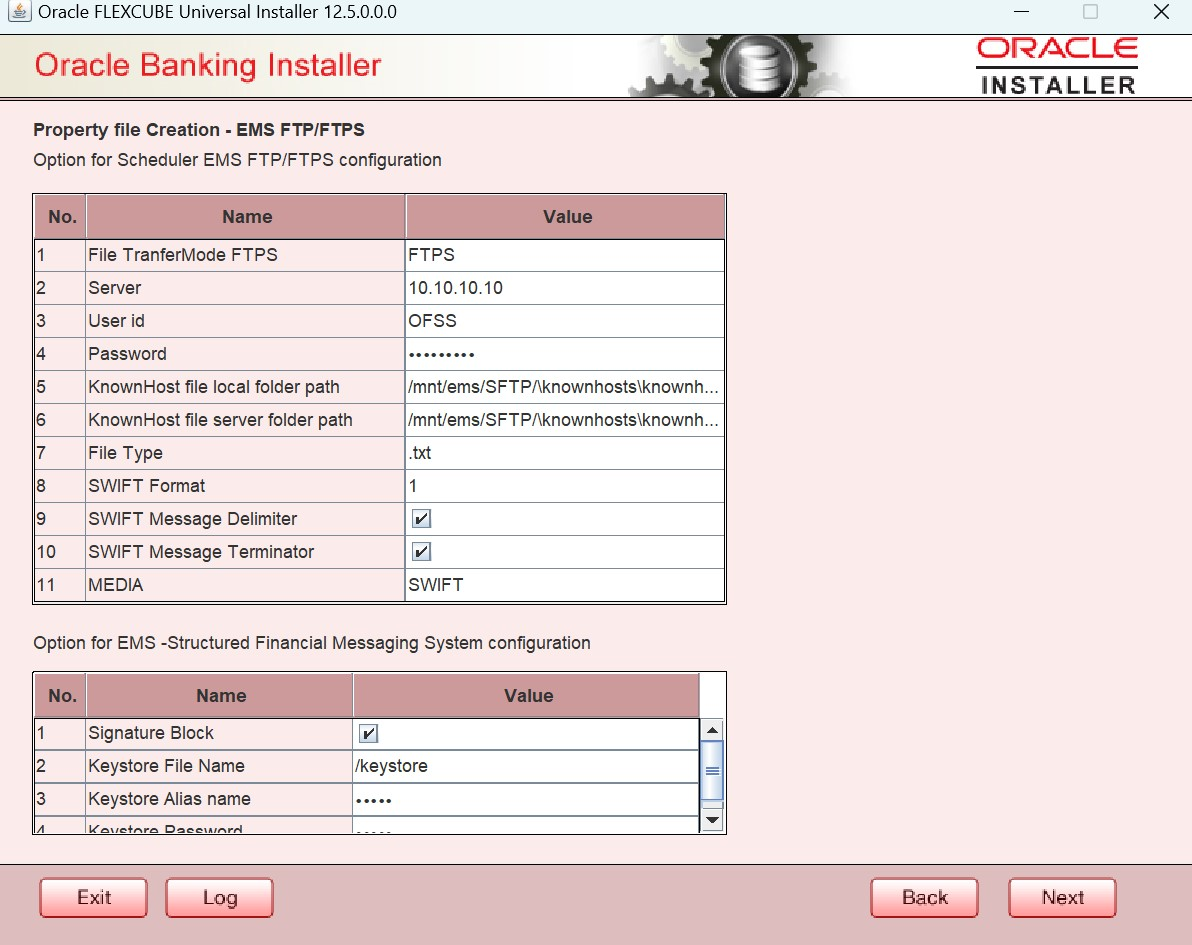Image resolution: width=1192 pixels, height=945 pixels.
Task: Edit KnownHost file local folder path value
Action: point(565,387)
